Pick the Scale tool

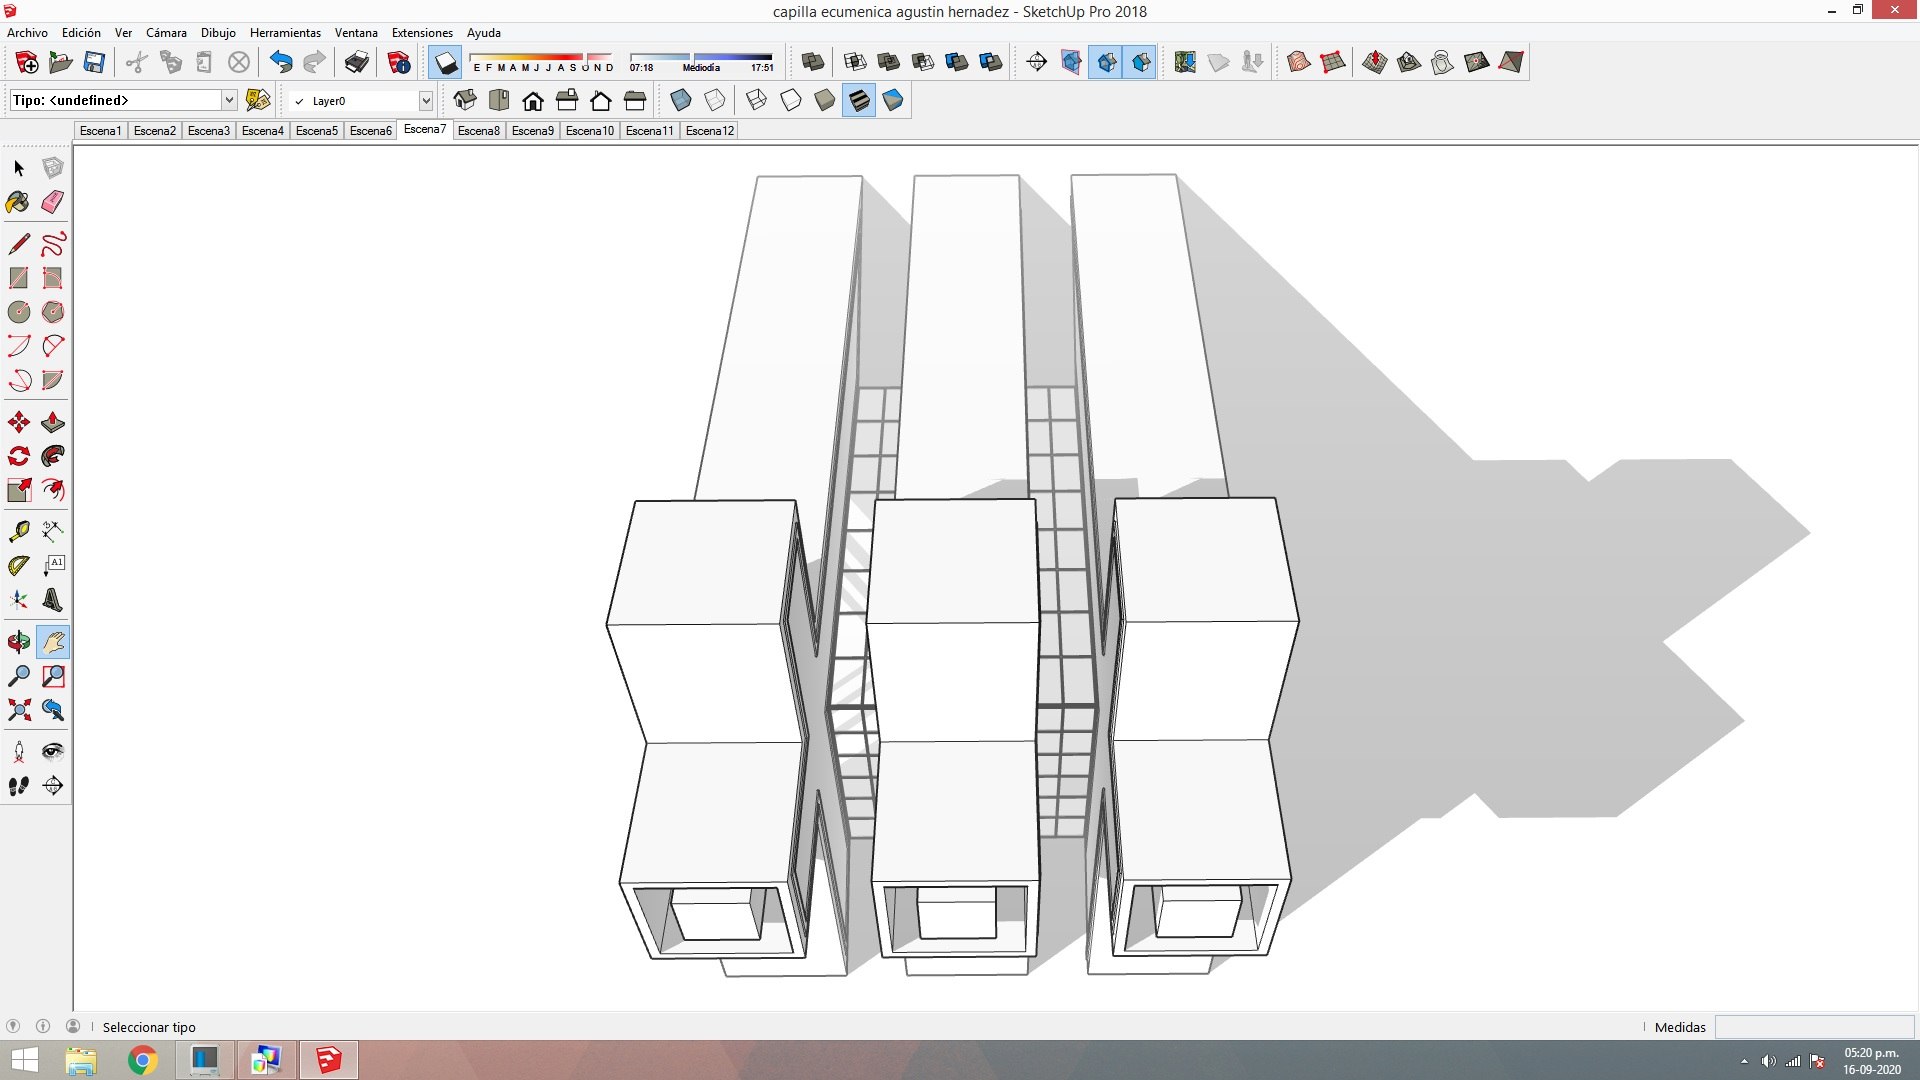tap(19, 490)
